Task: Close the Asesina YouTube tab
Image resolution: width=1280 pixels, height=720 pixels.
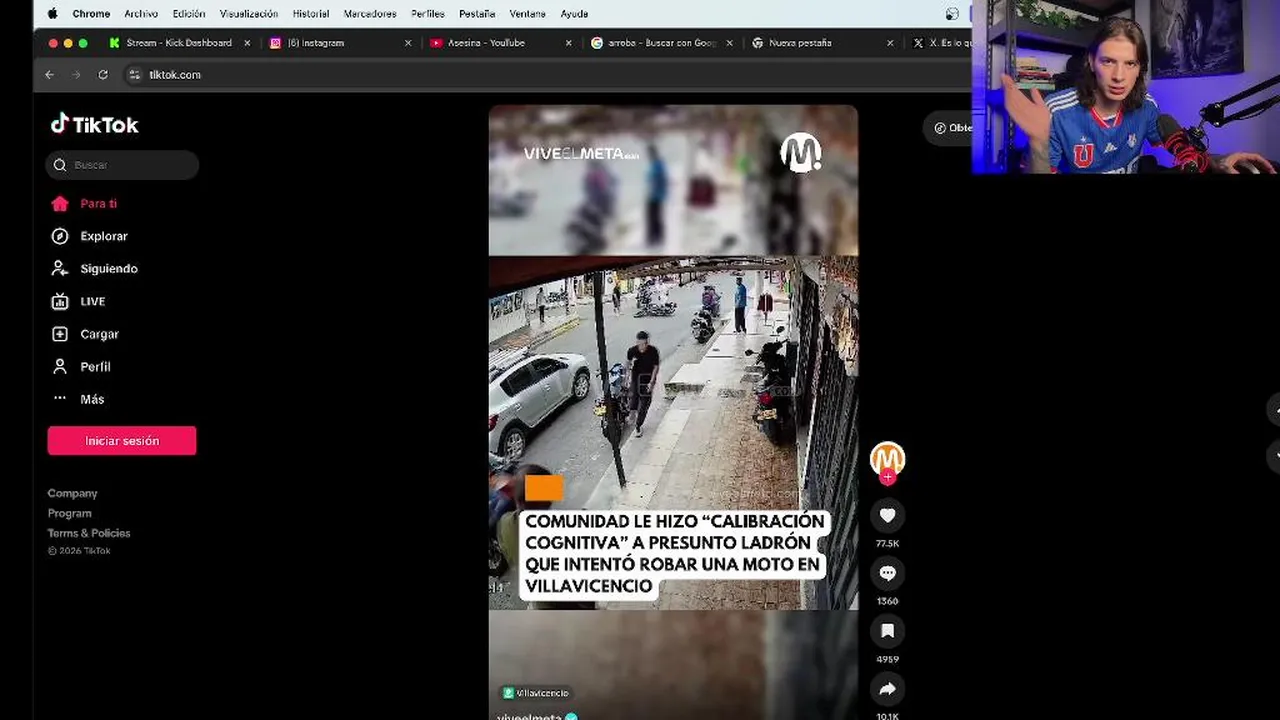Action: 568,43
